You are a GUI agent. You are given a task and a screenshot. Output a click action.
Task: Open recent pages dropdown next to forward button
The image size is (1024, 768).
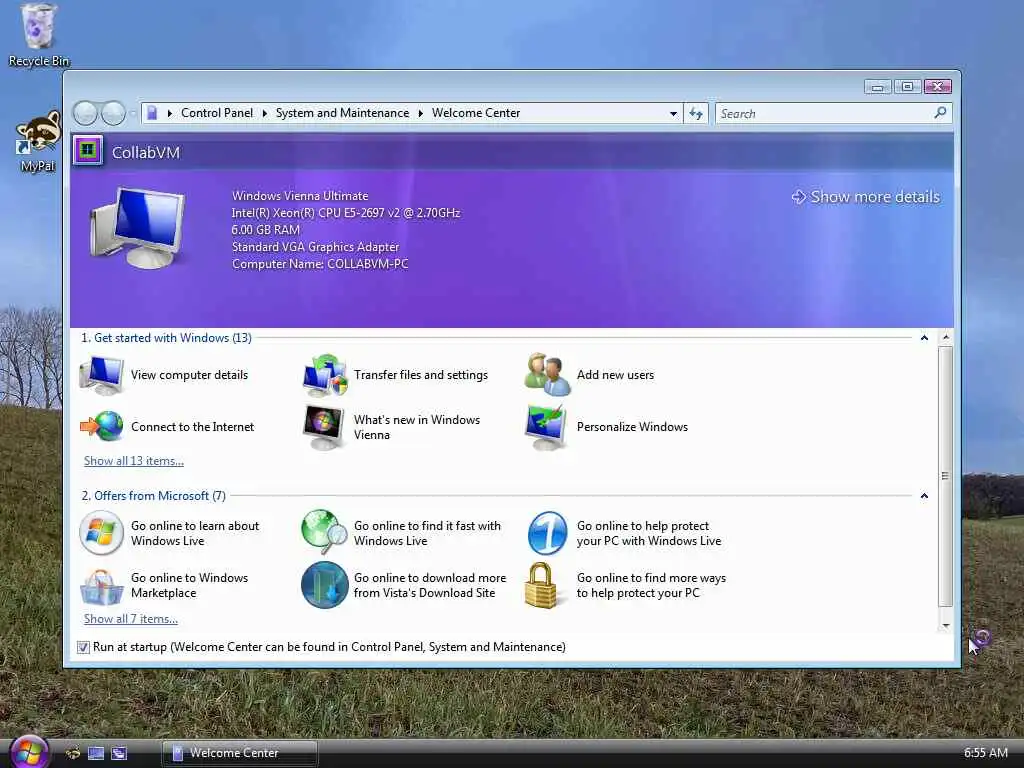(x=133, y=114)
